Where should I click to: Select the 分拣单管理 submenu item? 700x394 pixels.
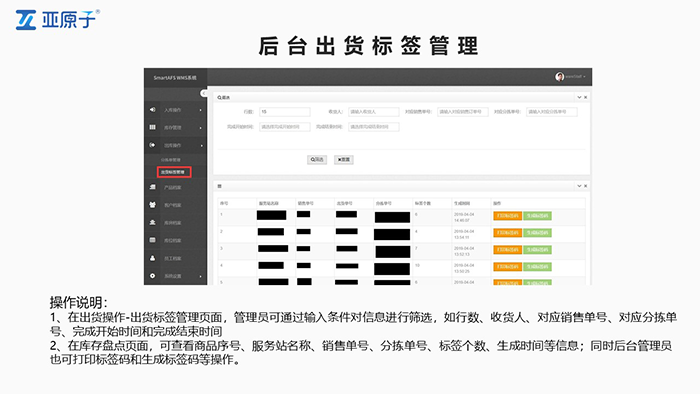coord(171,160)
